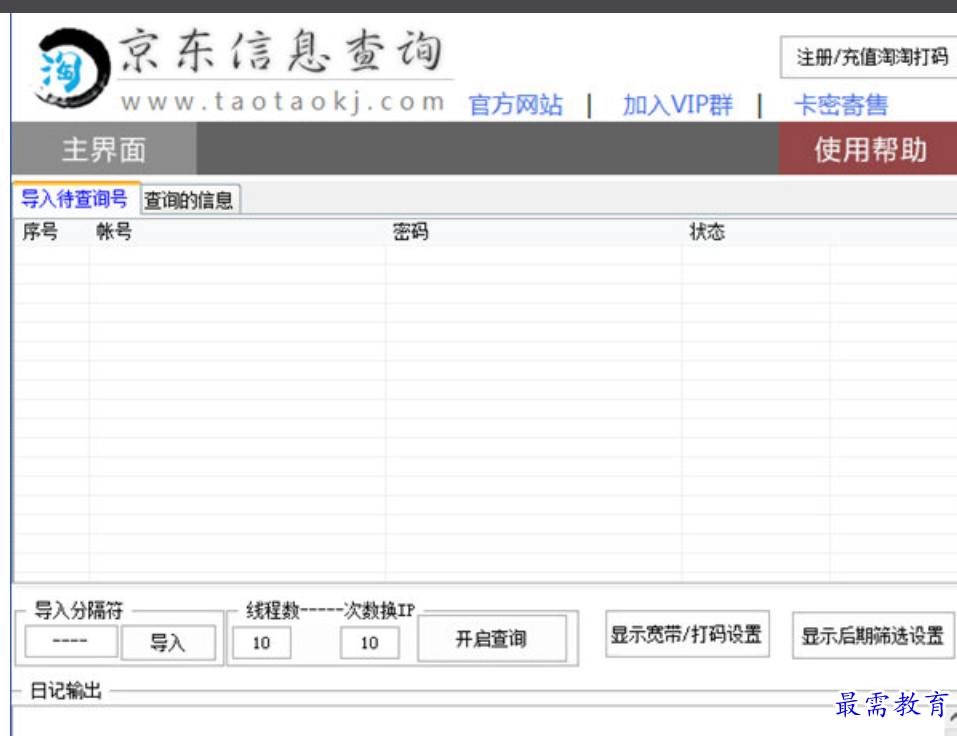Follow the 加入VIP群 link
Screen dimensions: 957x736
coord(677,105)
